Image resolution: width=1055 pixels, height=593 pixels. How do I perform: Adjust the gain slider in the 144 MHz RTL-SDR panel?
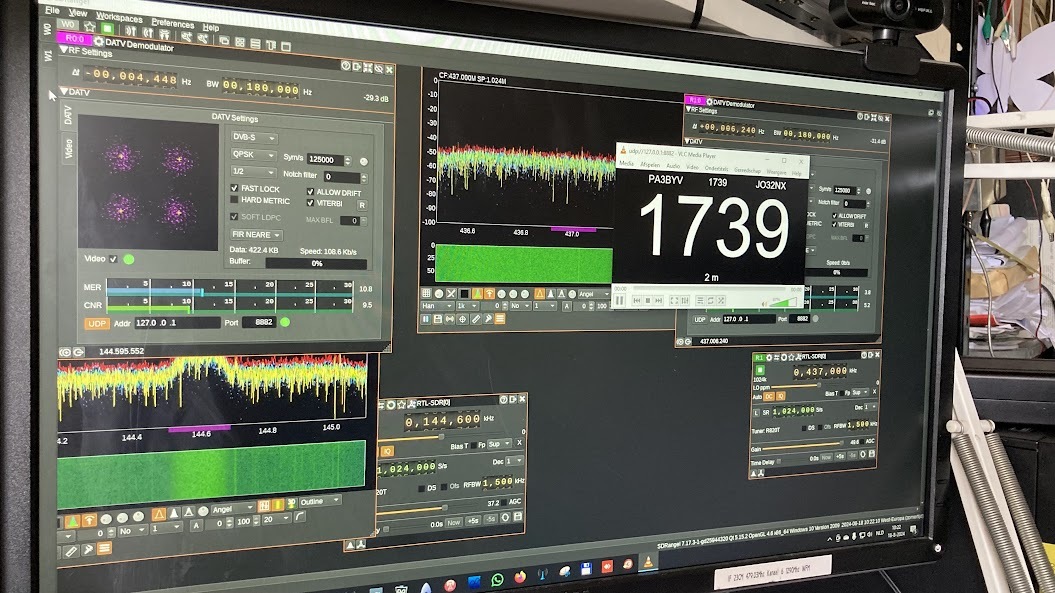pyautogui.click(x=410, y=510)
